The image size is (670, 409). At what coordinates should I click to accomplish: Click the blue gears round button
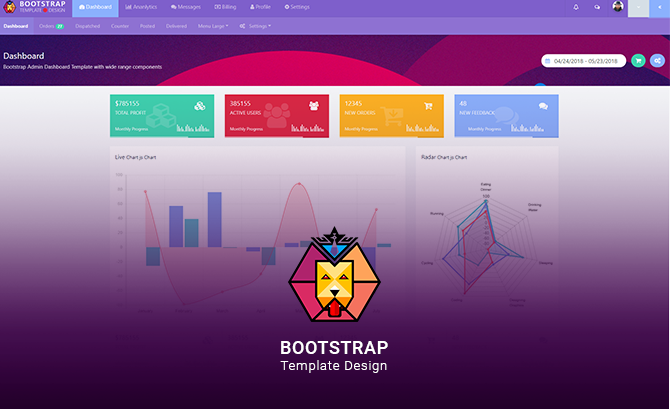[x=657, y=61]
